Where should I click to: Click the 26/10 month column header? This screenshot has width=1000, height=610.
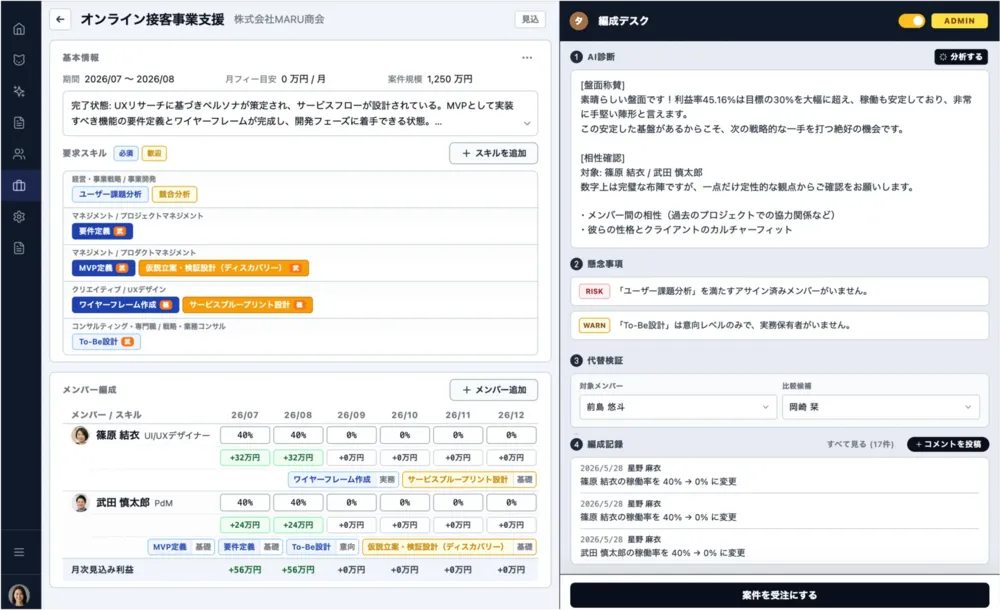pyautogui.click(x=404, y=415)
